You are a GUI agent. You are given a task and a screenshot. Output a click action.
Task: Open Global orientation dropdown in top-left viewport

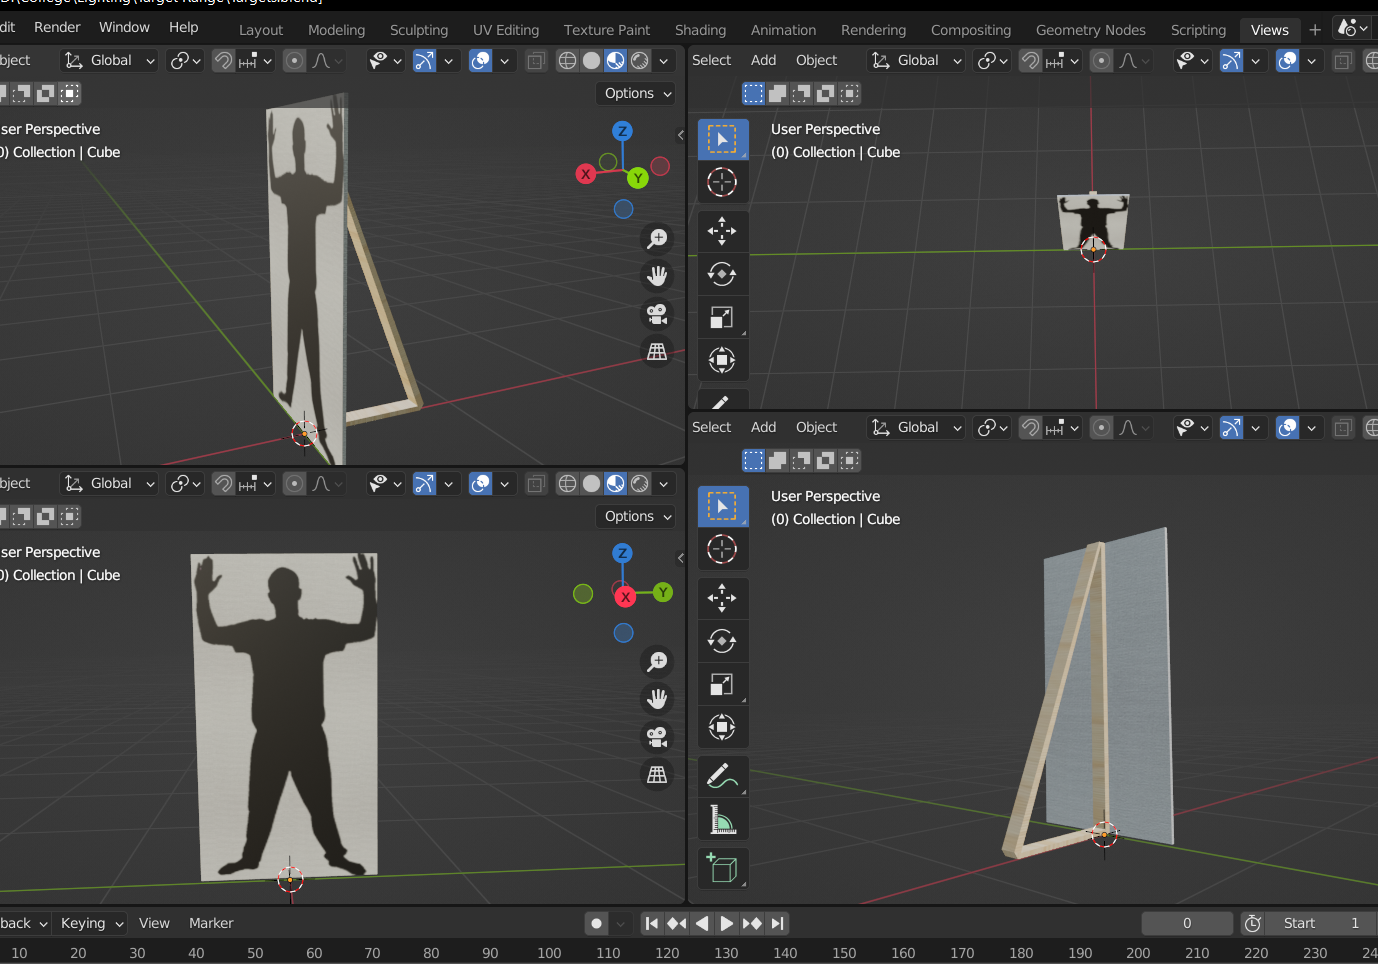[109, 61]
